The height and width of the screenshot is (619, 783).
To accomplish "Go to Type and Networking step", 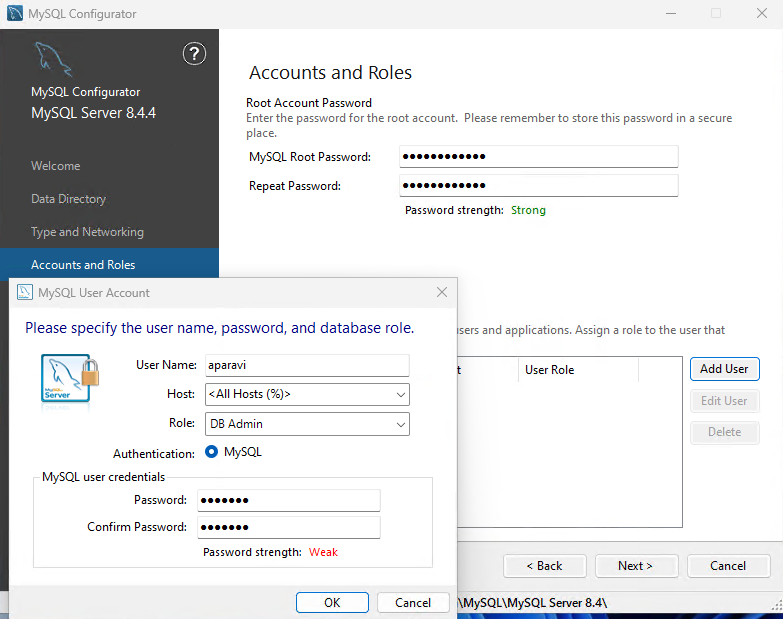I will [87, 232].
